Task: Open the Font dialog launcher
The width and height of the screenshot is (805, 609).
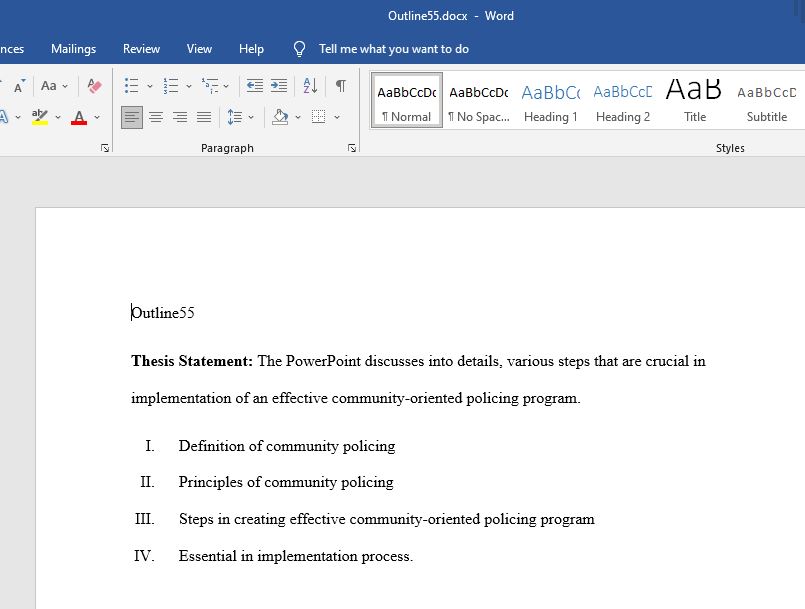Action: [105, 148]
